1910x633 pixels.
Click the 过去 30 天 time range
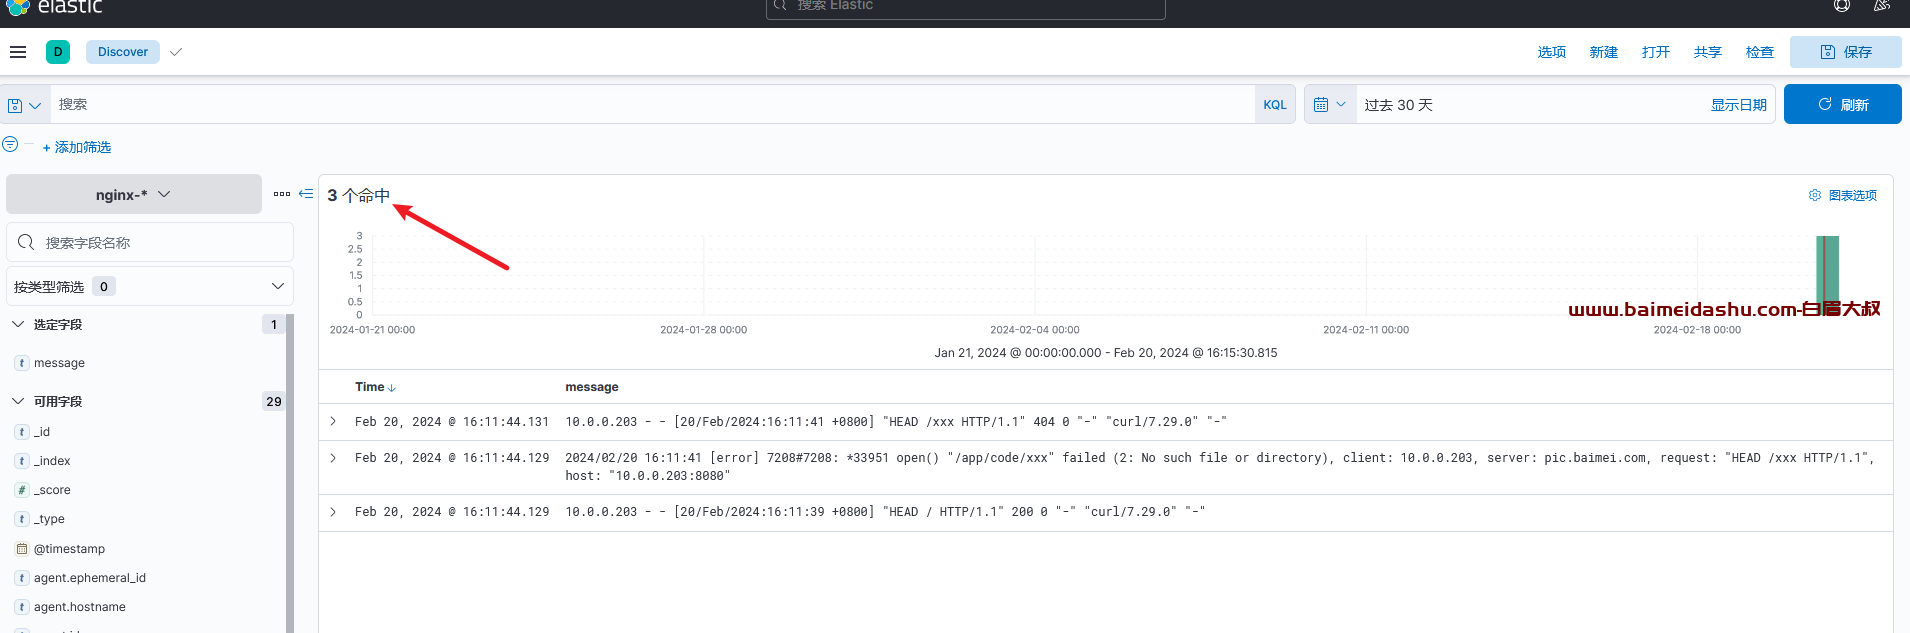(1398, 105)
